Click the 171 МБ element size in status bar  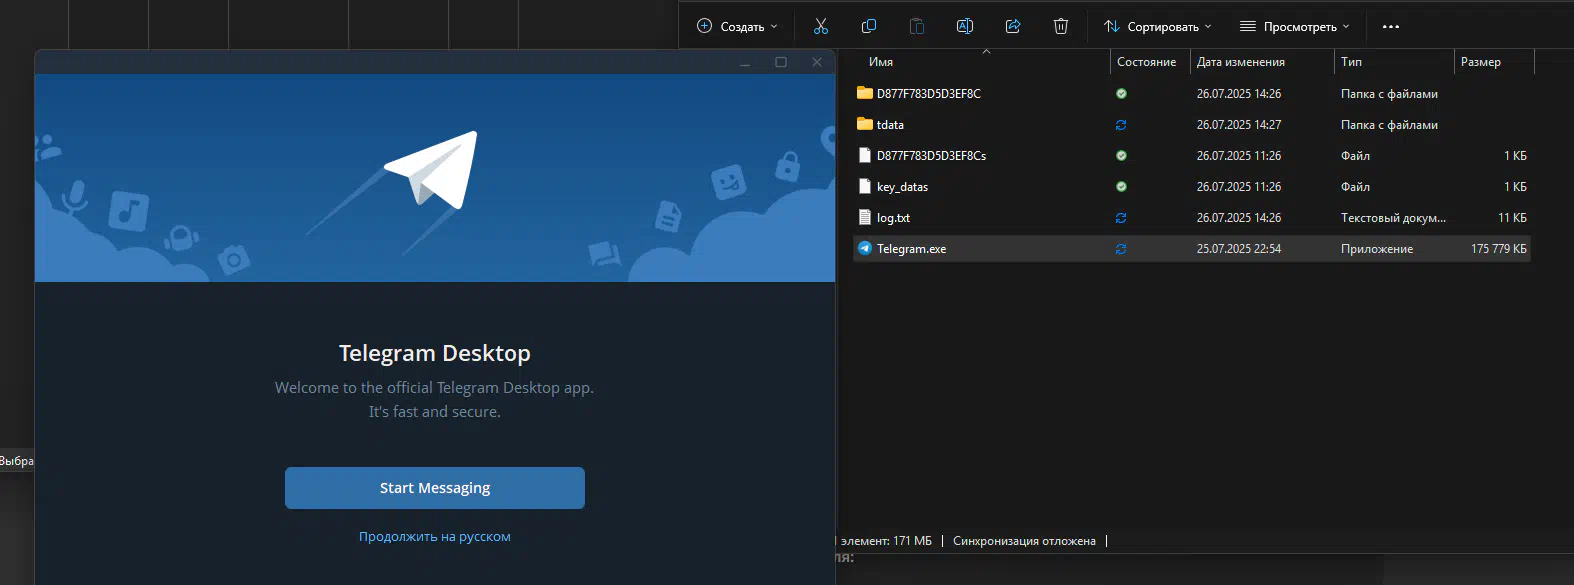[912, 541]
